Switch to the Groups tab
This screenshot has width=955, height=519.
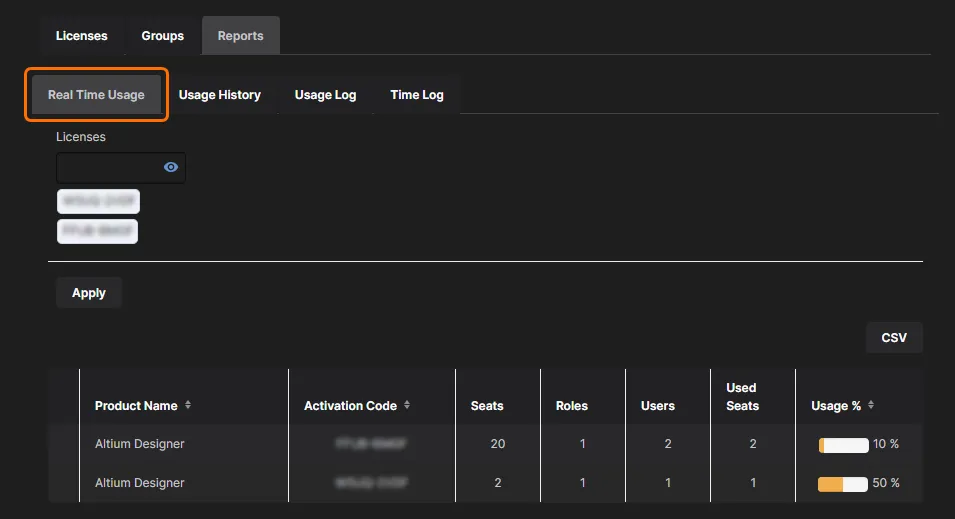pos(163,36)
